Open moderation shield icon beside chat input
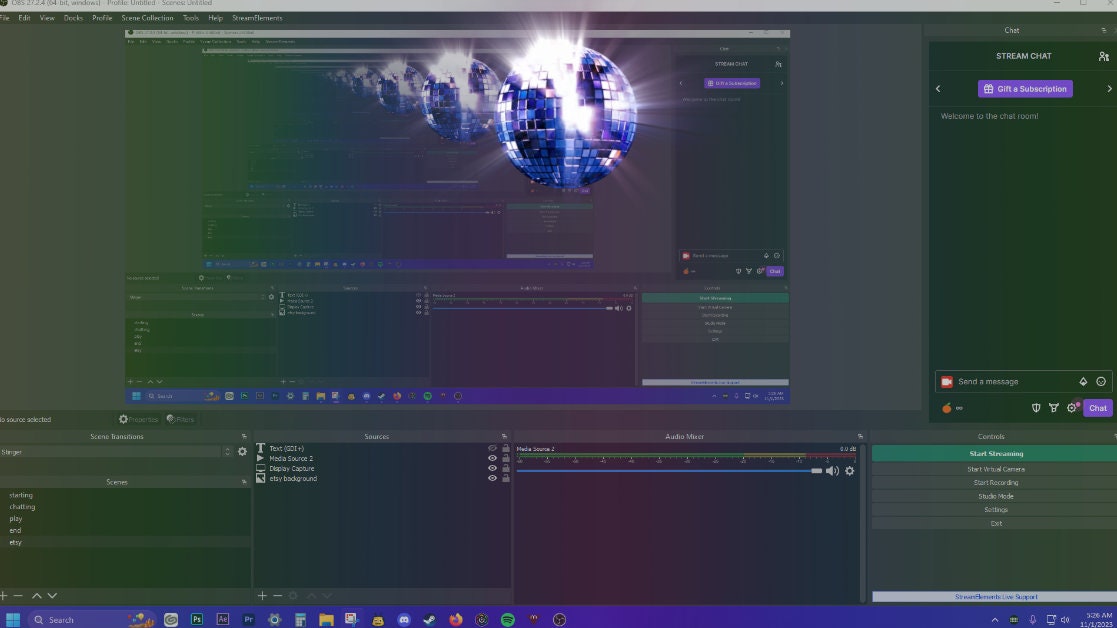The height and width of the screenshot is (628, 1117). tap(1036, 408)
